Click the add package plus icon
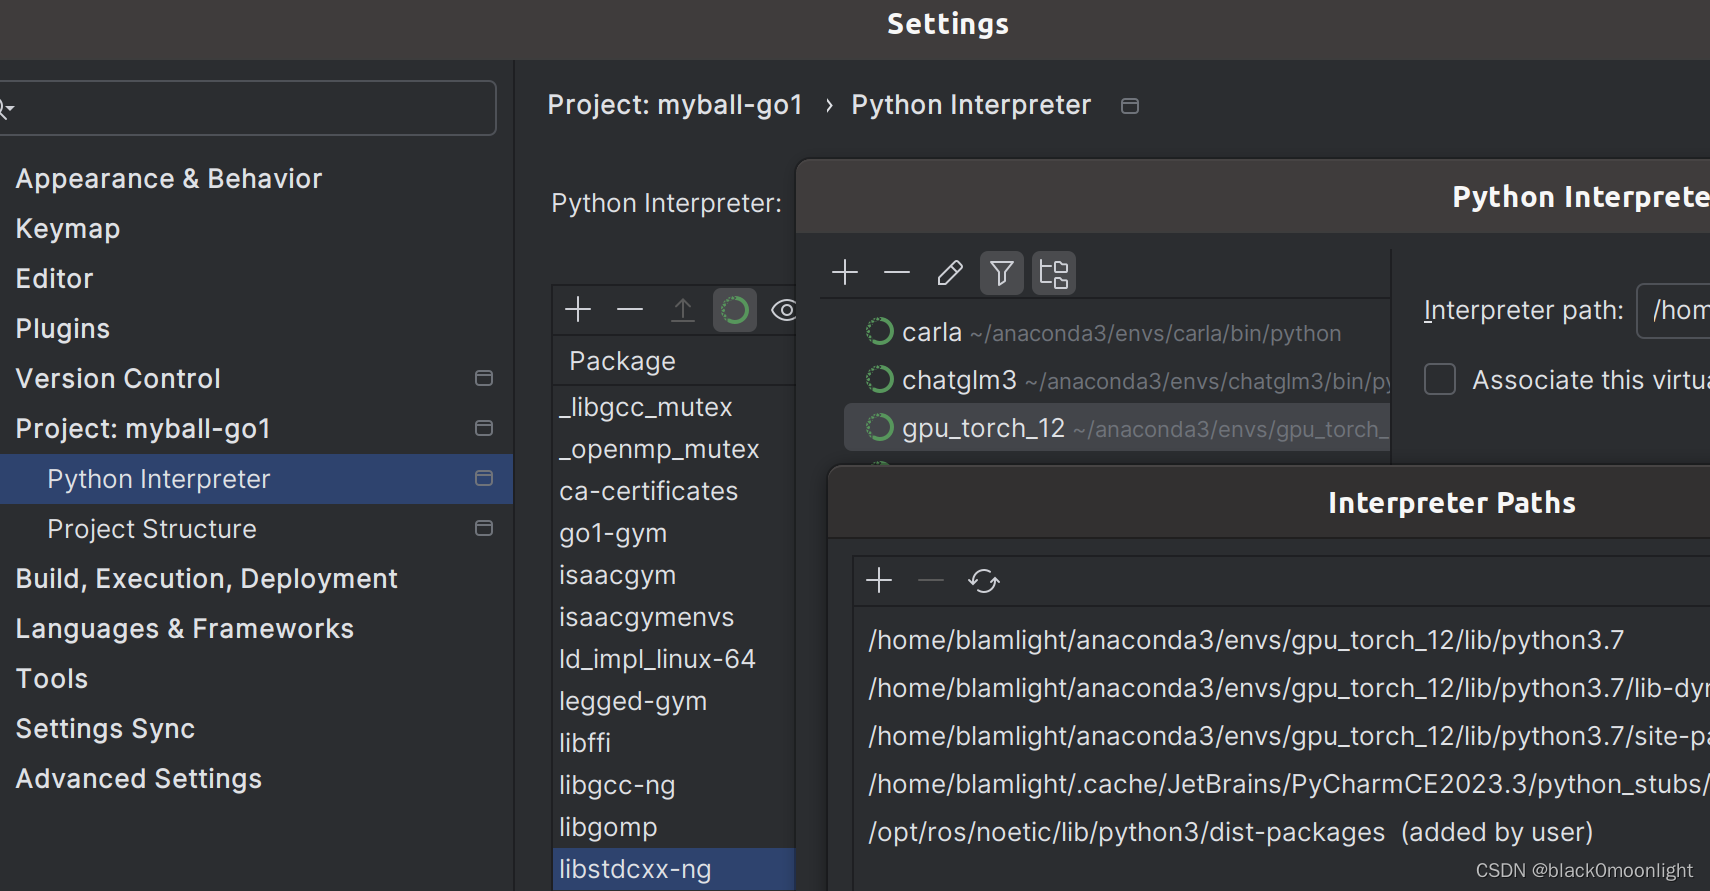The width and height of the screenshot is (1710, 891). 578,310
